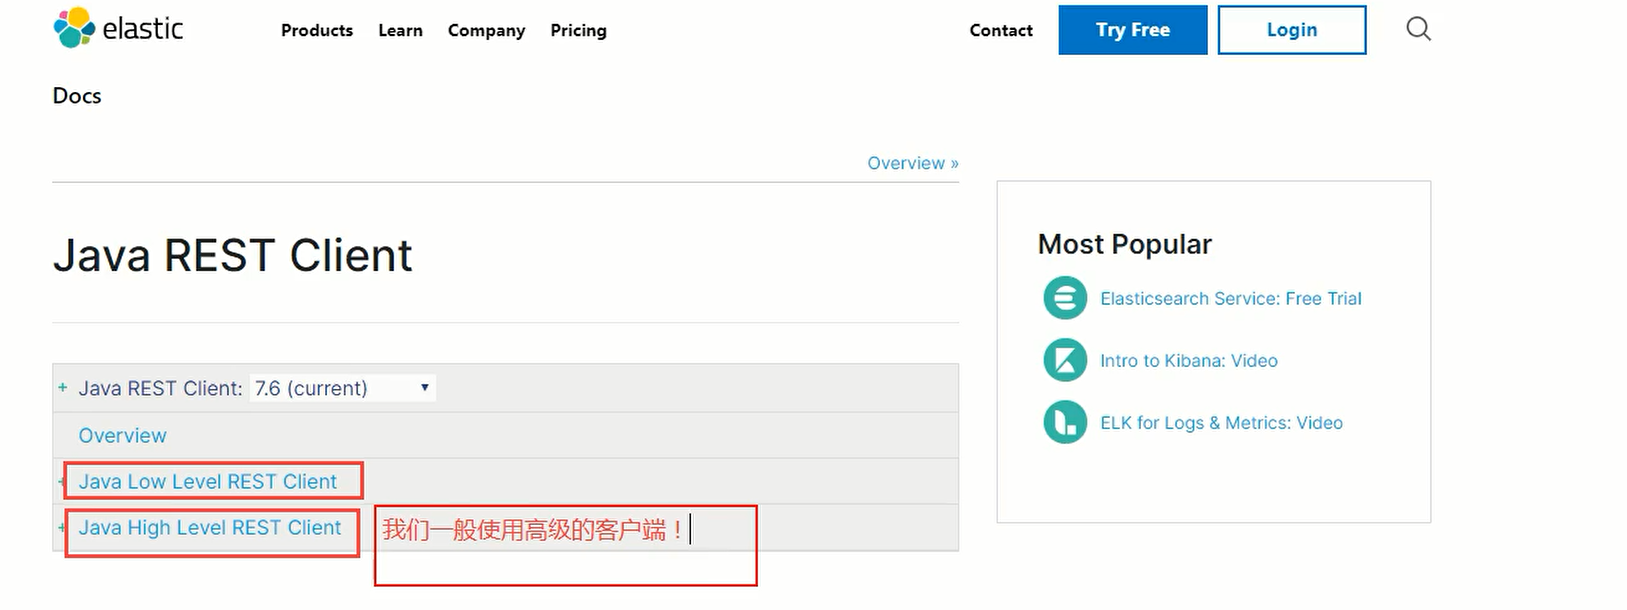Screen dimensions: 1627x610
Task: Open the Company menu
Action: pyautogui.click(x=486, y=30)
